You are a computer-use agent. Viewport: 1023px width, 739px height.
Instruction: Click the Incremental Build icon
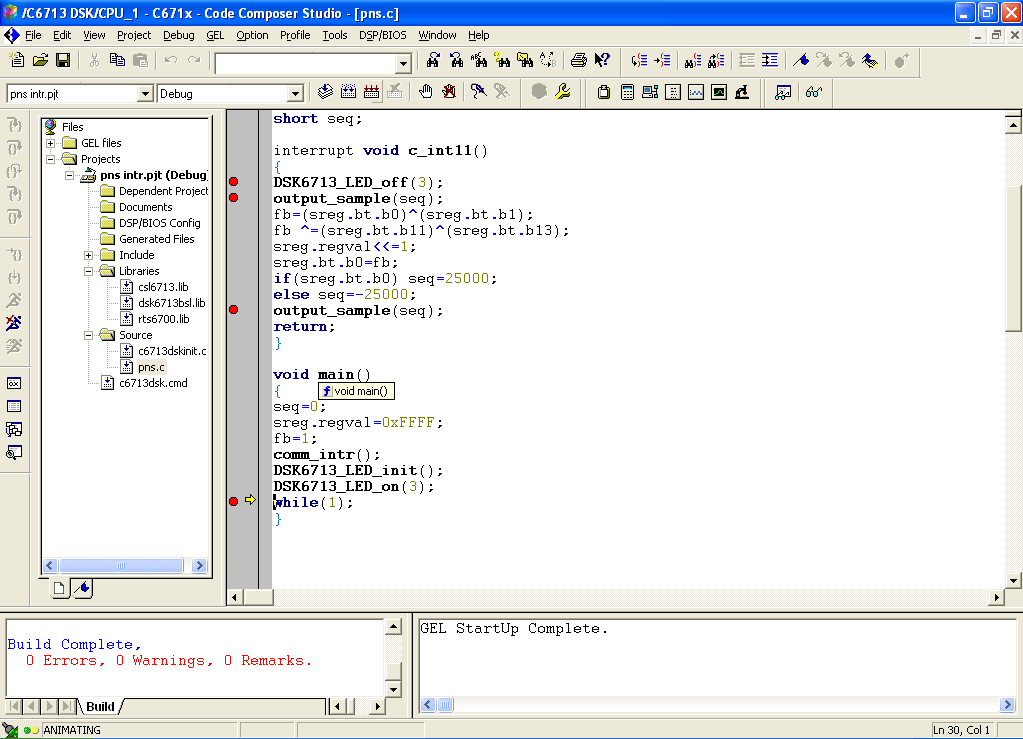[348, 92]
